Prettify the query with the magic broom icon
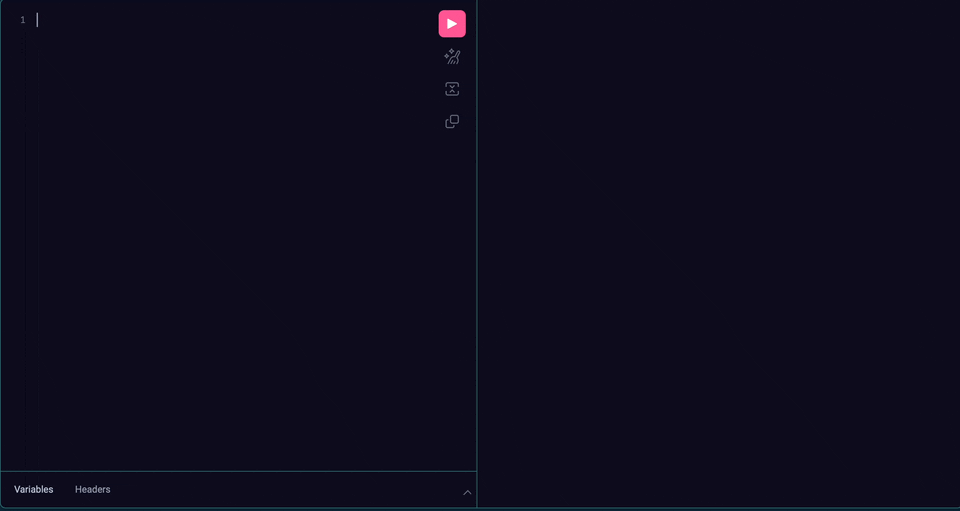The width and height of the screenshot is (960, 511). (452, 57)
